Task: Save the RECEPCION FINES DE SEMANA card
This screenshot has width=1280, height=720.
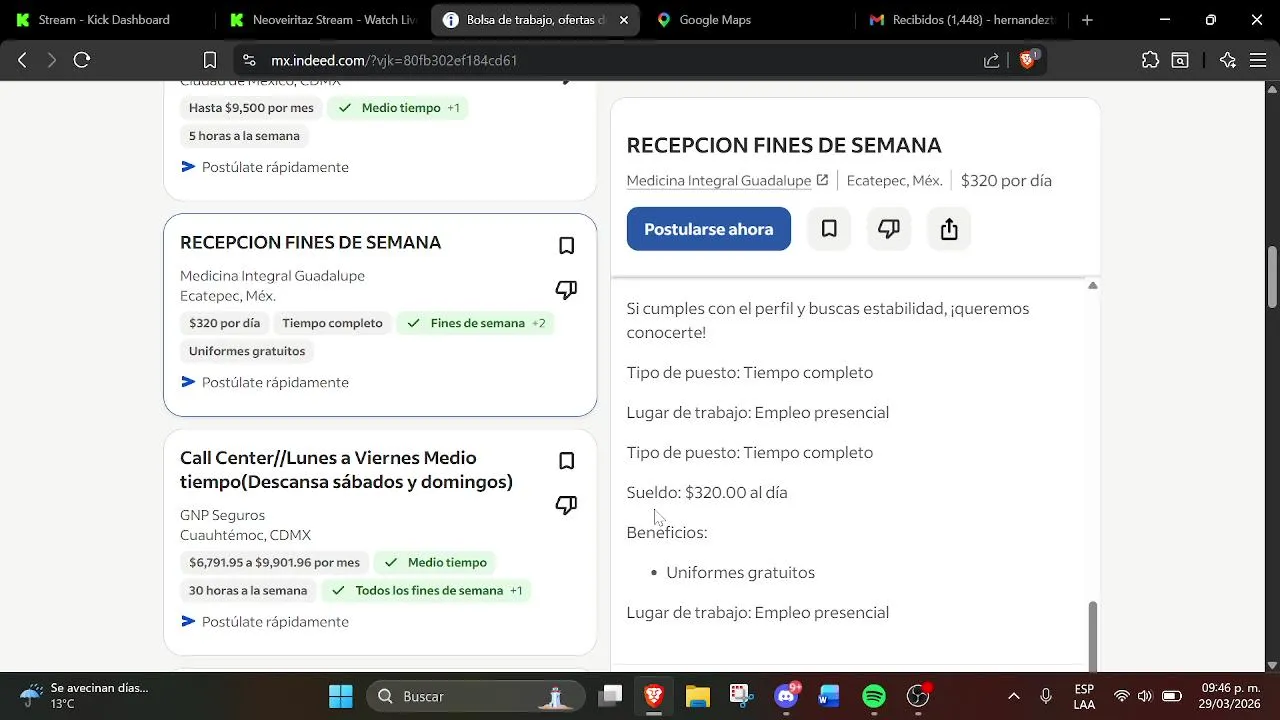Action: click(566, 246)
